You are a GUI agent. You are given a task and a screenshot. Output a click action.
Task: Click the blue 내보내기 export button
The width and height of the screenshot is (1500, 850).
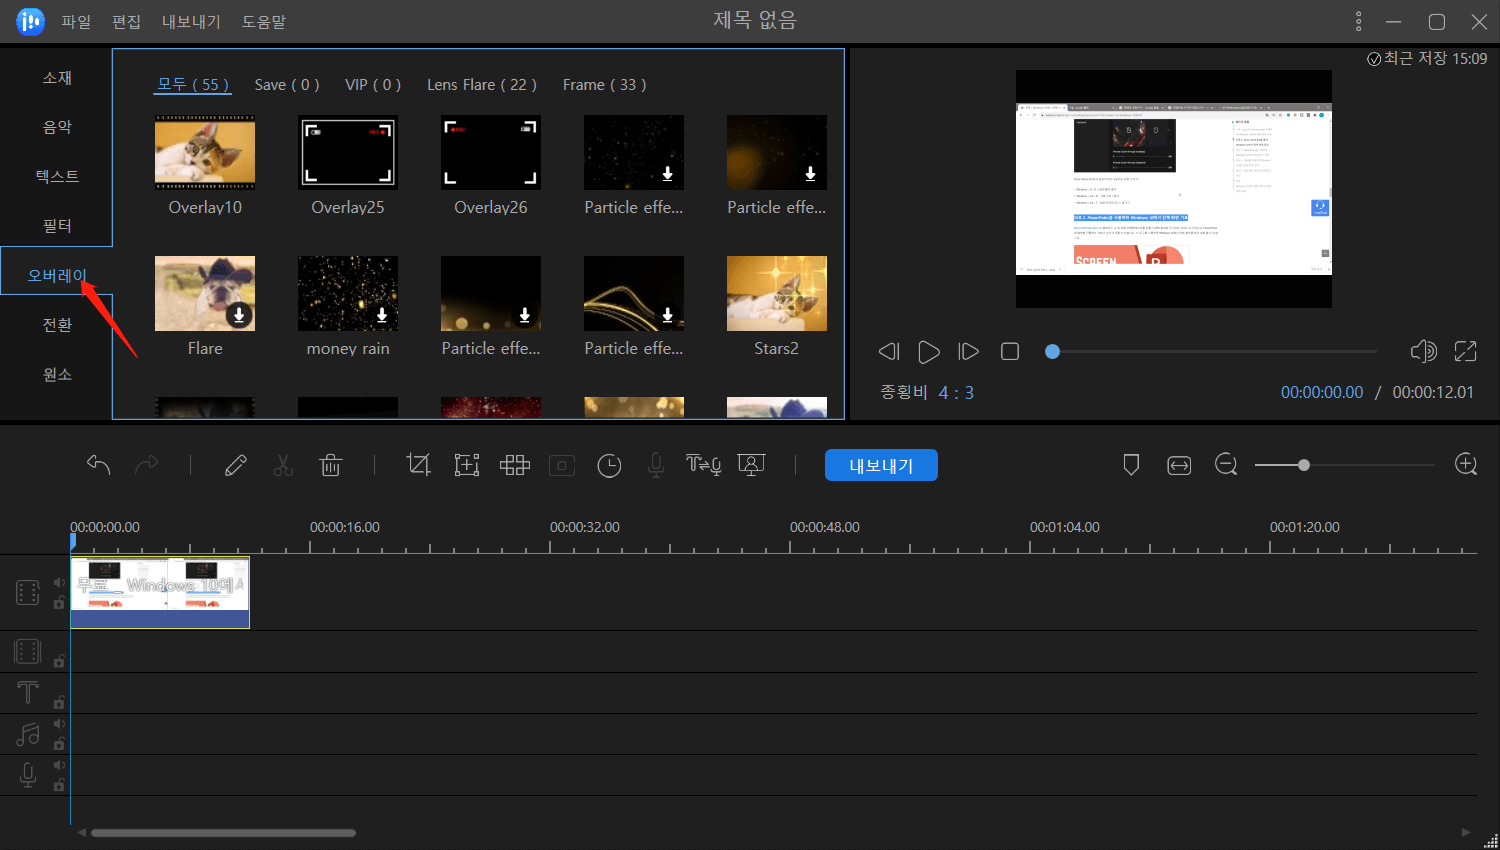point(881,465)
